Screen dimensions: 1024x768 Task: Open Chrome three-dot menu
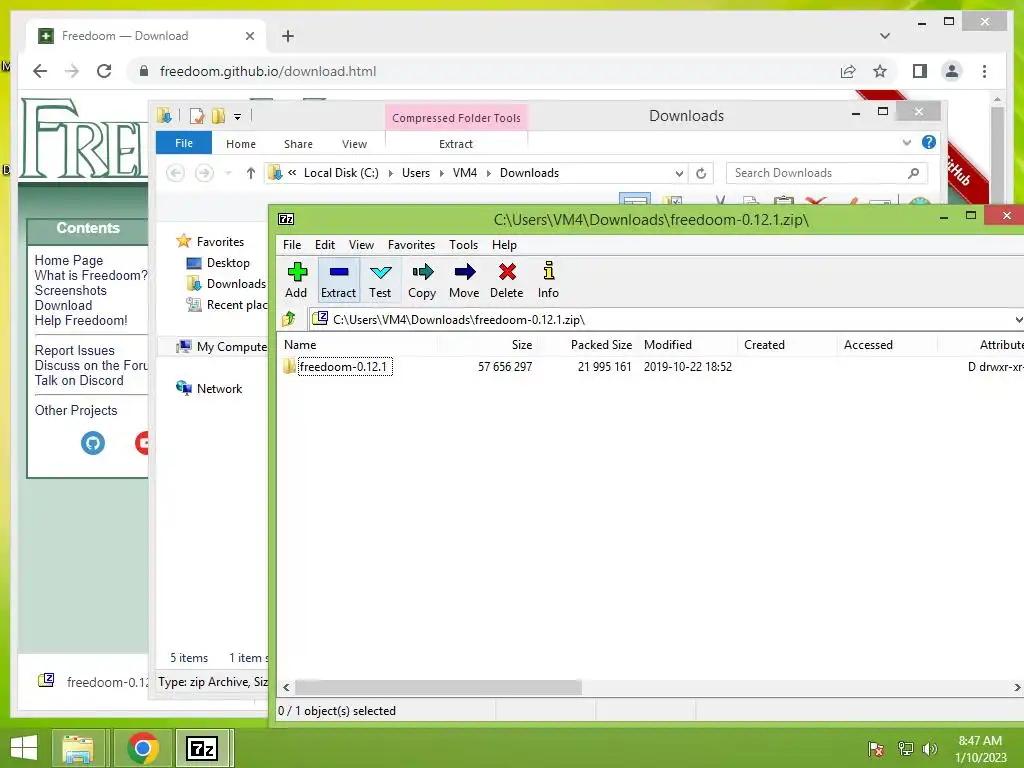coord(985,71)
